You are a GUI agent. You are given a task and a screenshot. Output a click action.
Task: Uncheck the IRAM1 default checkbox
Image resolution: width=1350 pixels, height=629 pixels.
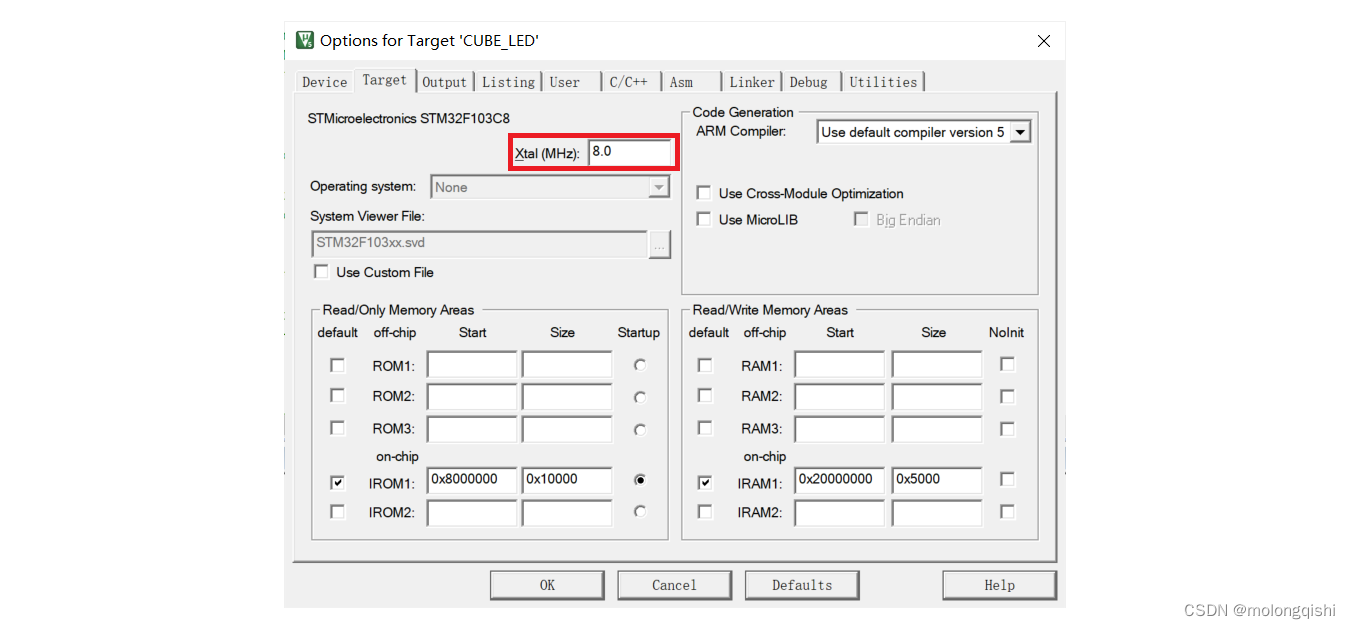[x=705, y=482]
